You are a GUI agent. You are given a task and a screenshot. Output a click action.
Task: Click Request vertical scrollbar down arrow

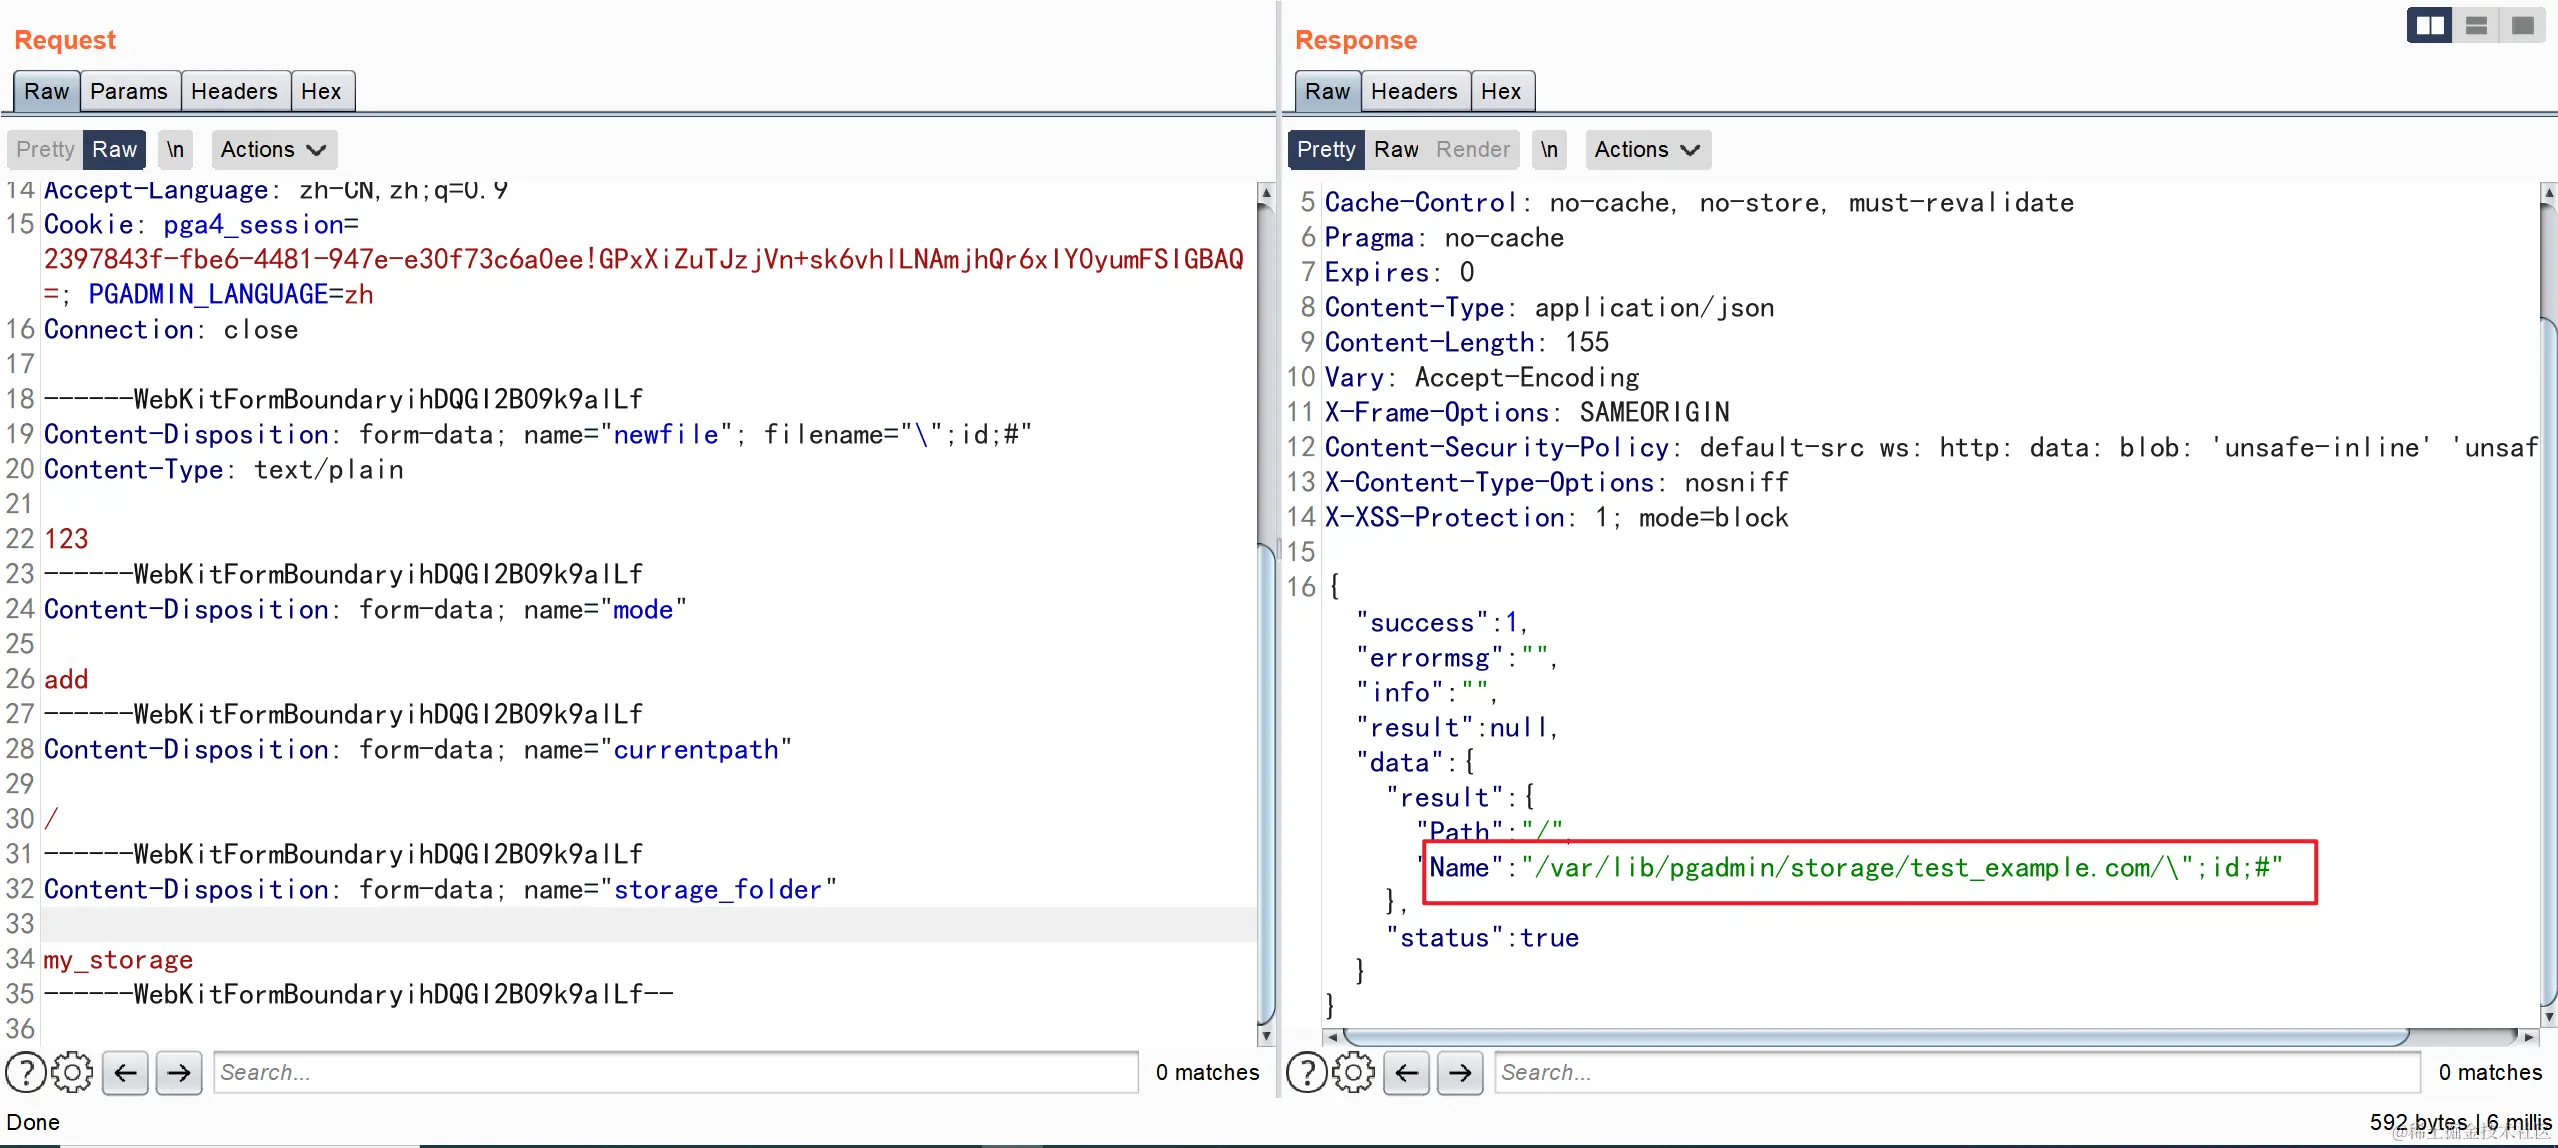coord(1265,1036)
